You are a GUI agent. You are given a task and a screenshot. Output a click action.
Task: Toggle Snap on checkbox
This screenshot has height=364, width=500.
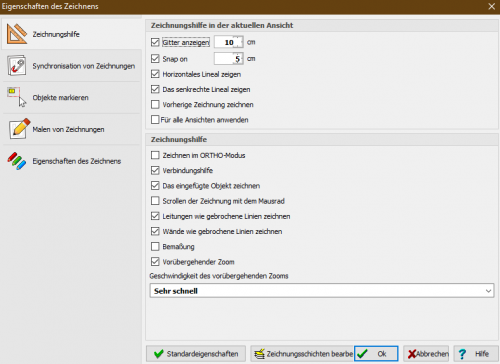pyautogui.click(x=155, y=59)
